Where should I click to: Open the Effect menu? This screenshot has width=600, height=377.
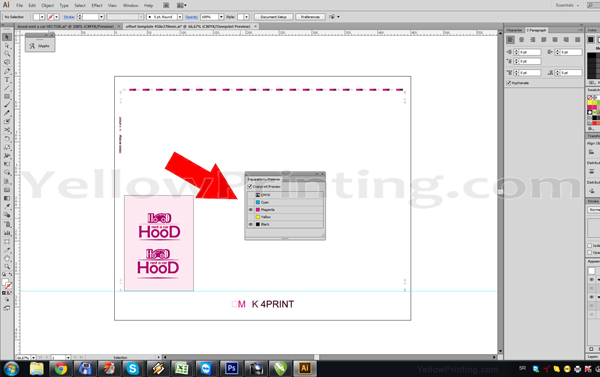97,5
